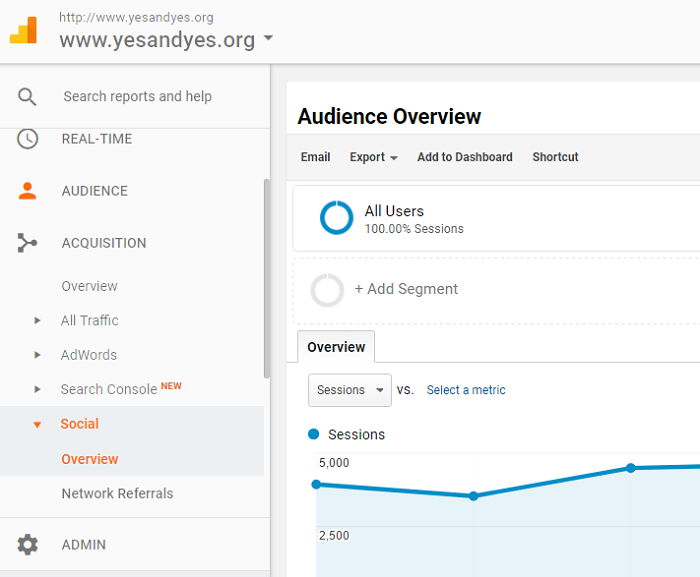Click the Google Analytics logo icon

pyautogui.click(x=23, y=31)
